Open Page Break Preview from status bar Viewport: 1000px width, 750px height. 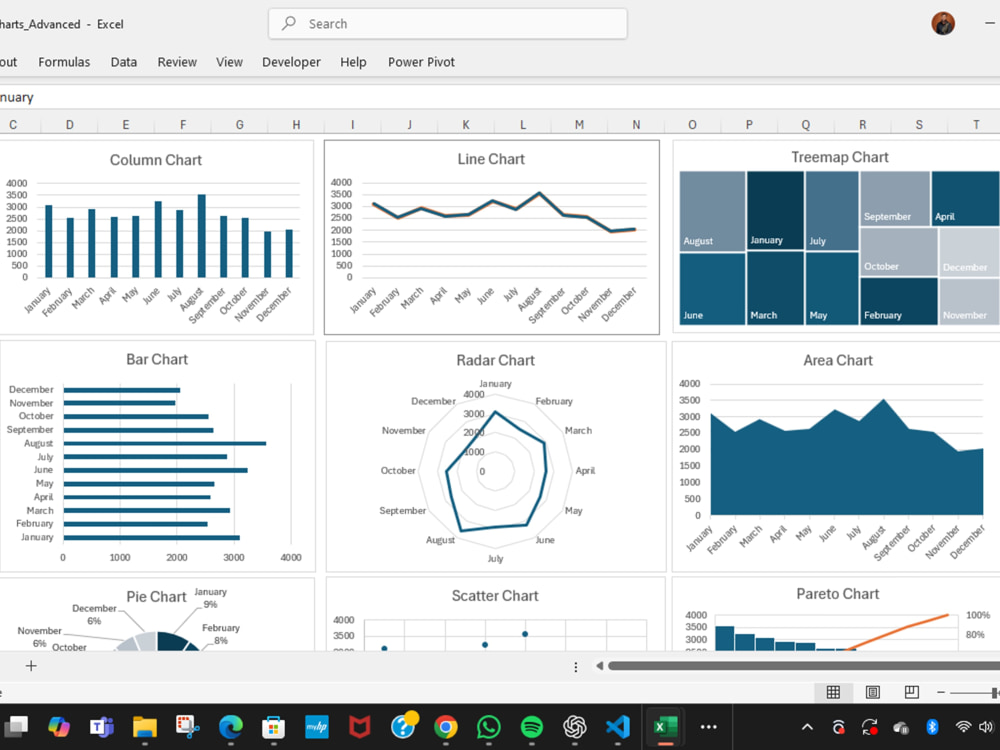coord(909,692)
